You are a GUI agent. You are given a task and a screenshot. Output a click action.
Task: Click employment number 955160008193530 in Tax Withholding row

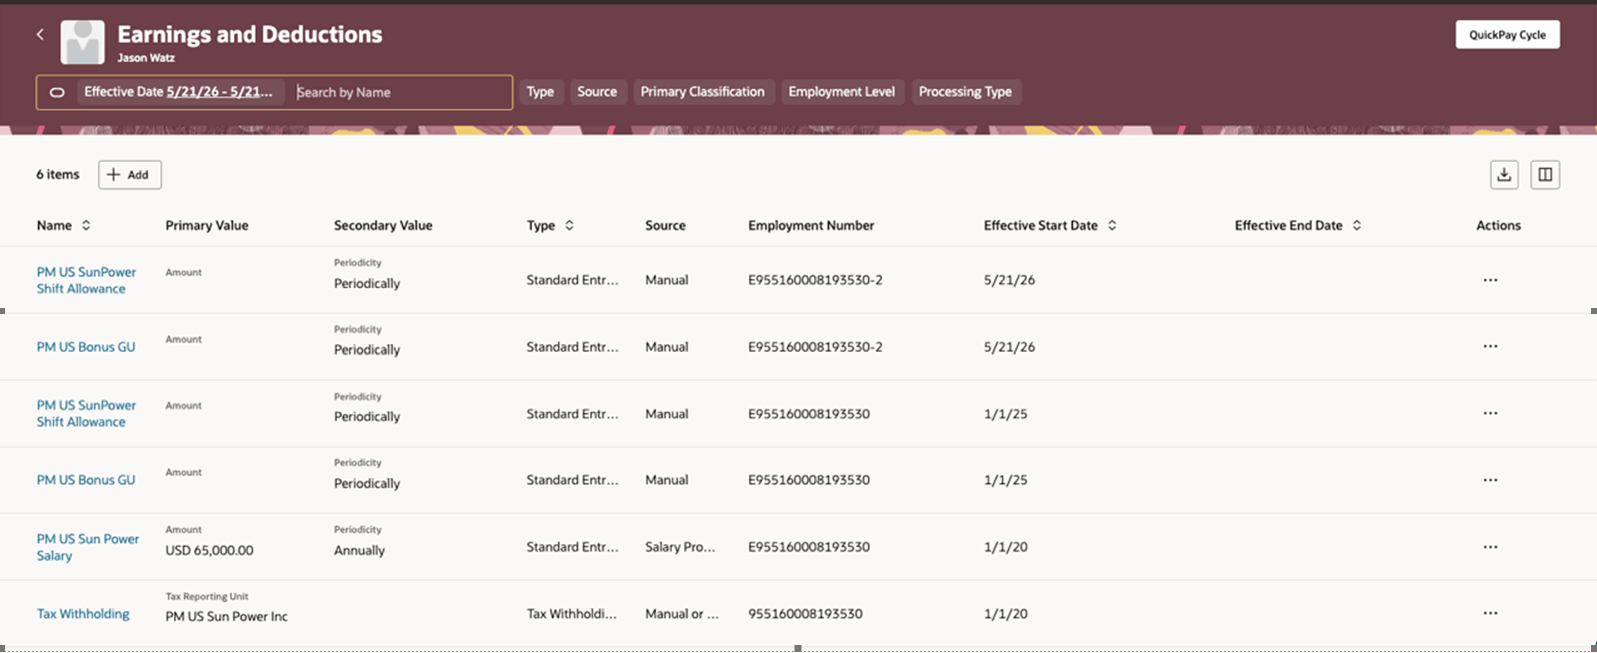805,614
